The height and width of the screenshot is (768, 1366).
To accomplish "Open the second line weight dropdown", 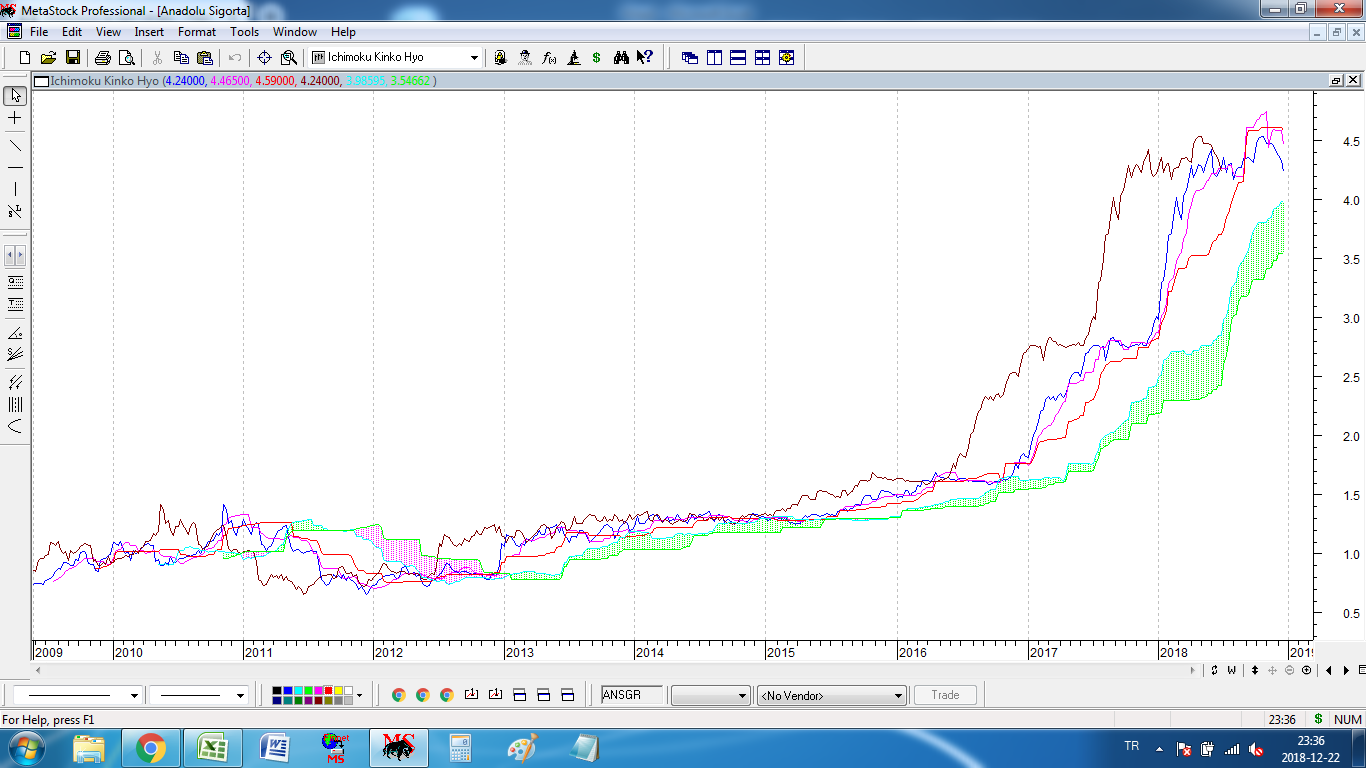I will tap(240, 695).
